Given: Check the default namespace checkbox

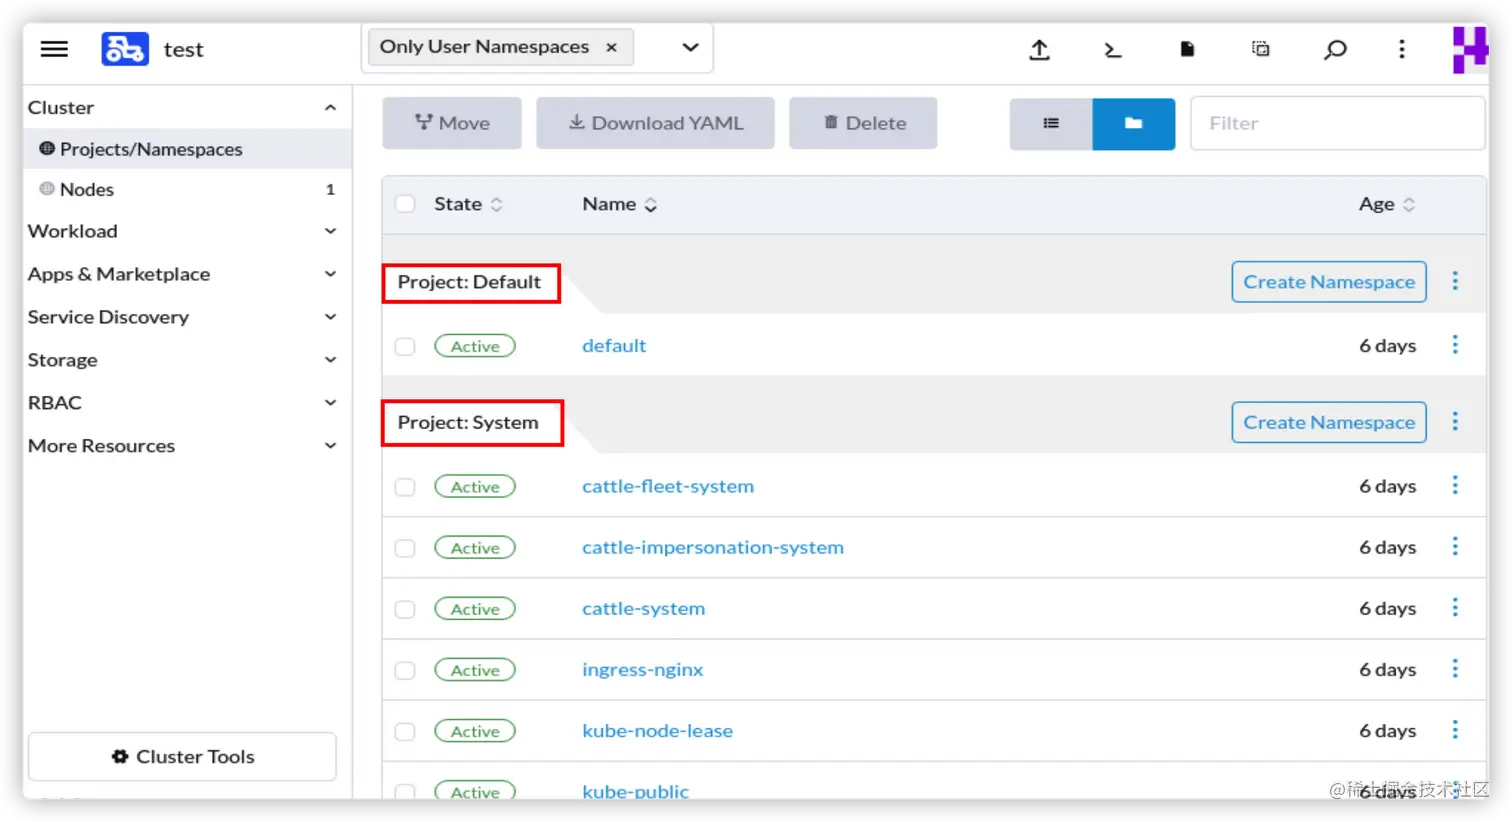Looking at the screenshot, I should click(405, 346).
